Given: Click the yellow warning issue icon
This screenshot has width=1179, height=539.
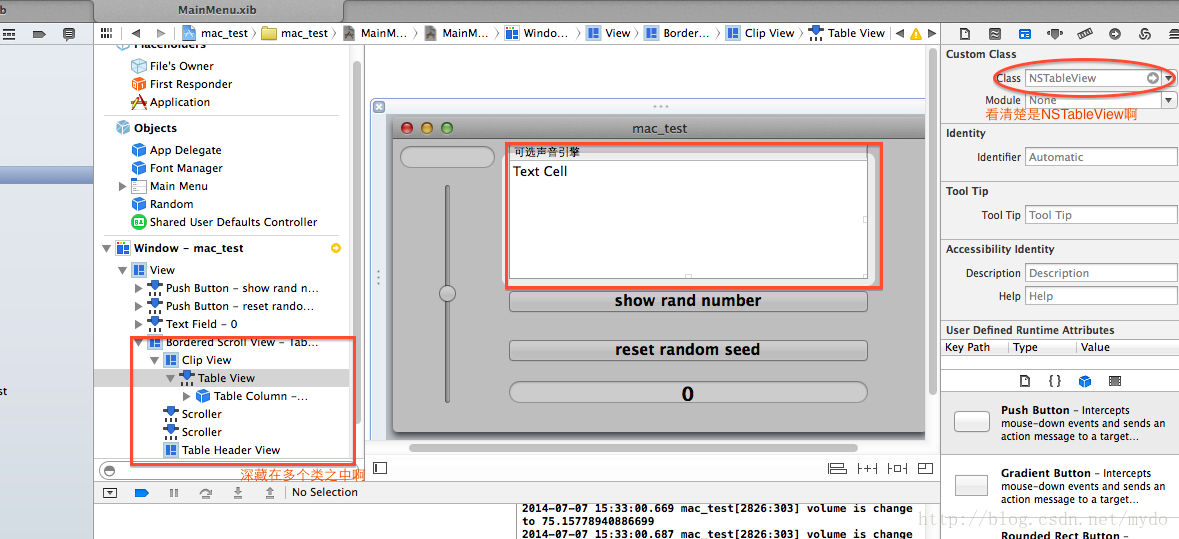Looking at the screenshot, I should tap(916, 34).
